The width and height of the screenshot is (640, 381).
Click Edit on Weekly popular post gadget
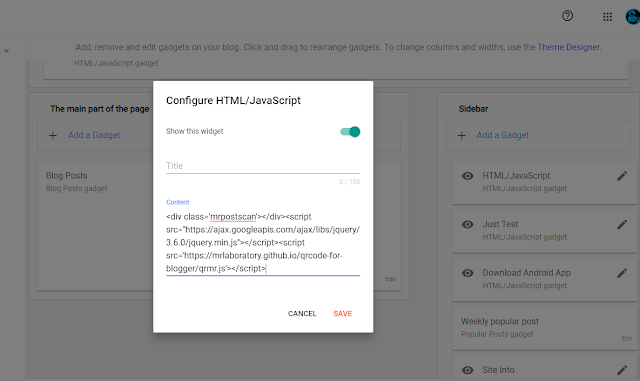click(627, 339)
